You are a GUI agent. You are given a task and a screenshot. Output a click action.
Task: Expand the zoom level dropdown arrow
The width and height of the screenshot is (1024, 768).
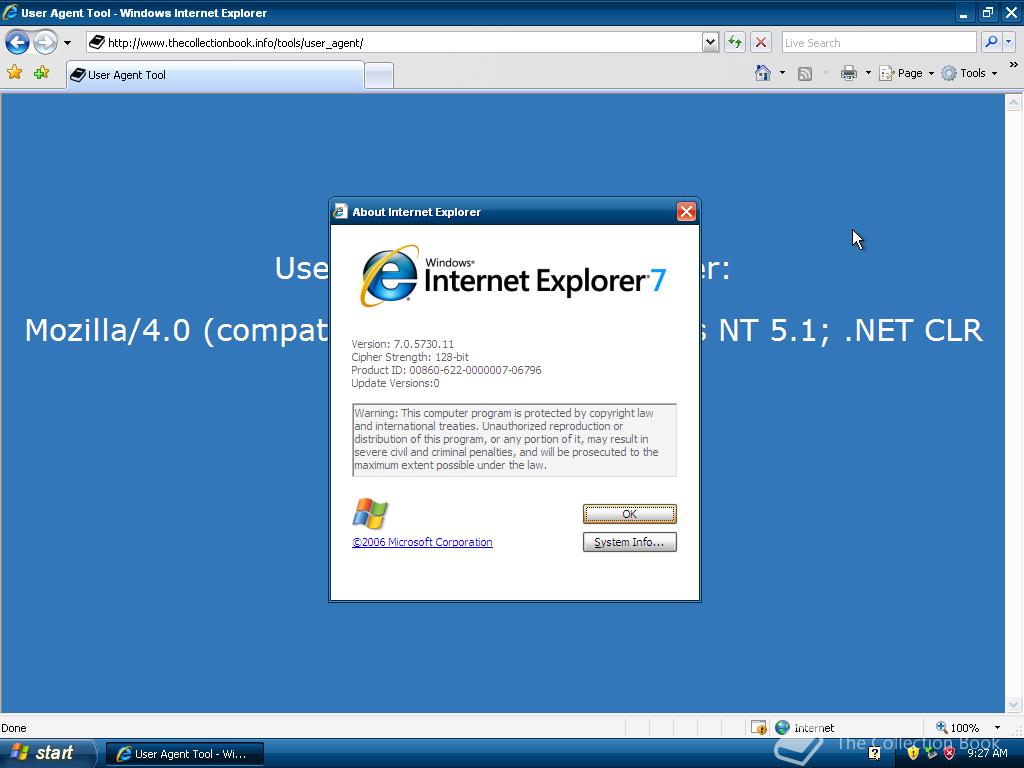click(x=997, y=728)
